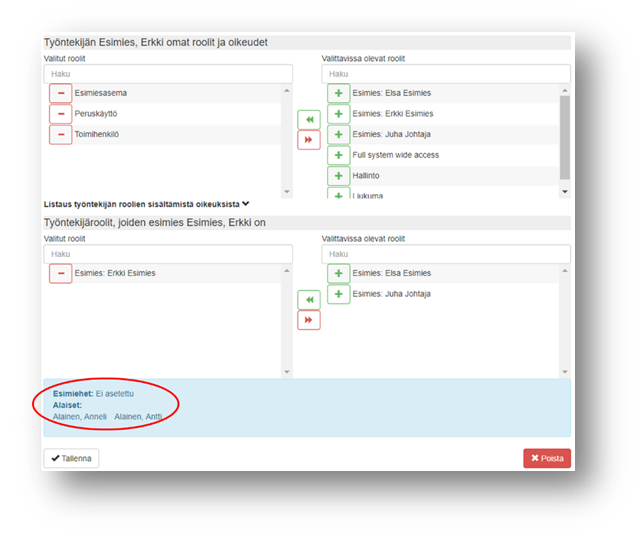Click red Poista delete button
This screenshot has height=536, width=640.
coord(546,458)
